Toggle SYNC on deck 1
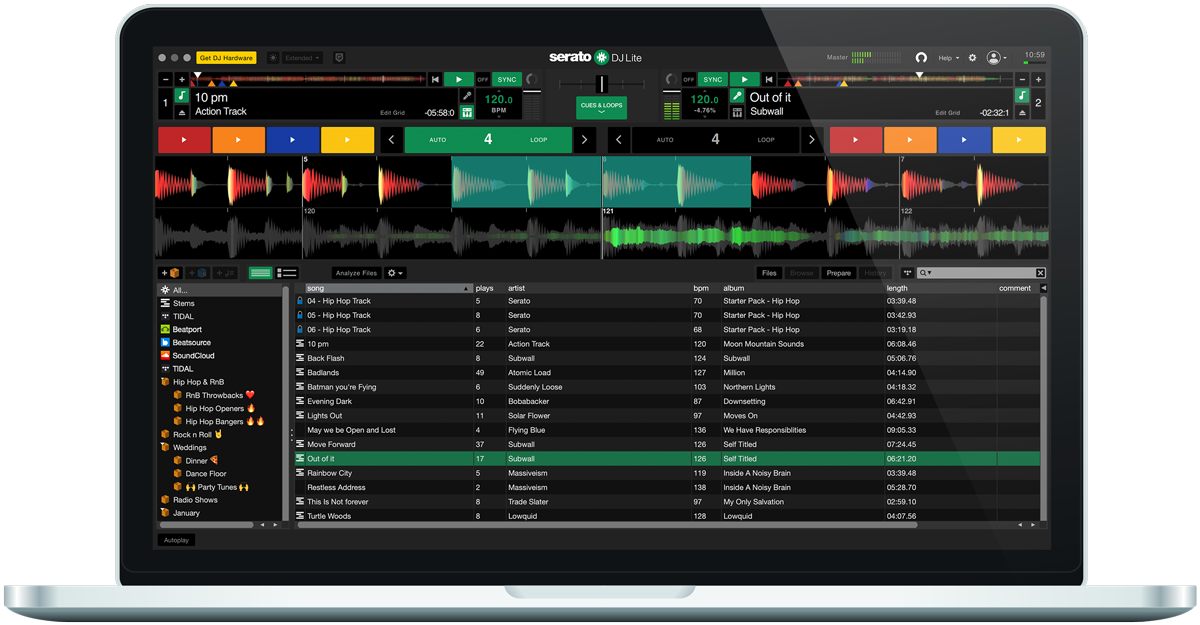This screenshot has height=625, width=1200. 507,79
